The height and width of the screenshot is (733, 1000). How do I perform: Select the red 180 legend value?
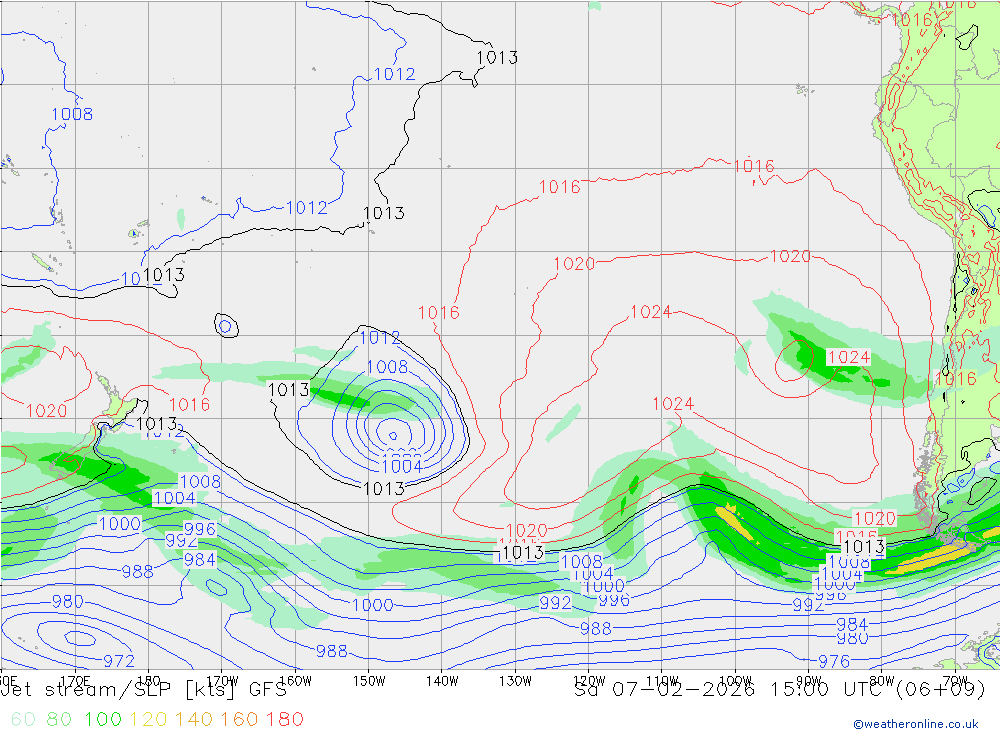tap(284, 720)
